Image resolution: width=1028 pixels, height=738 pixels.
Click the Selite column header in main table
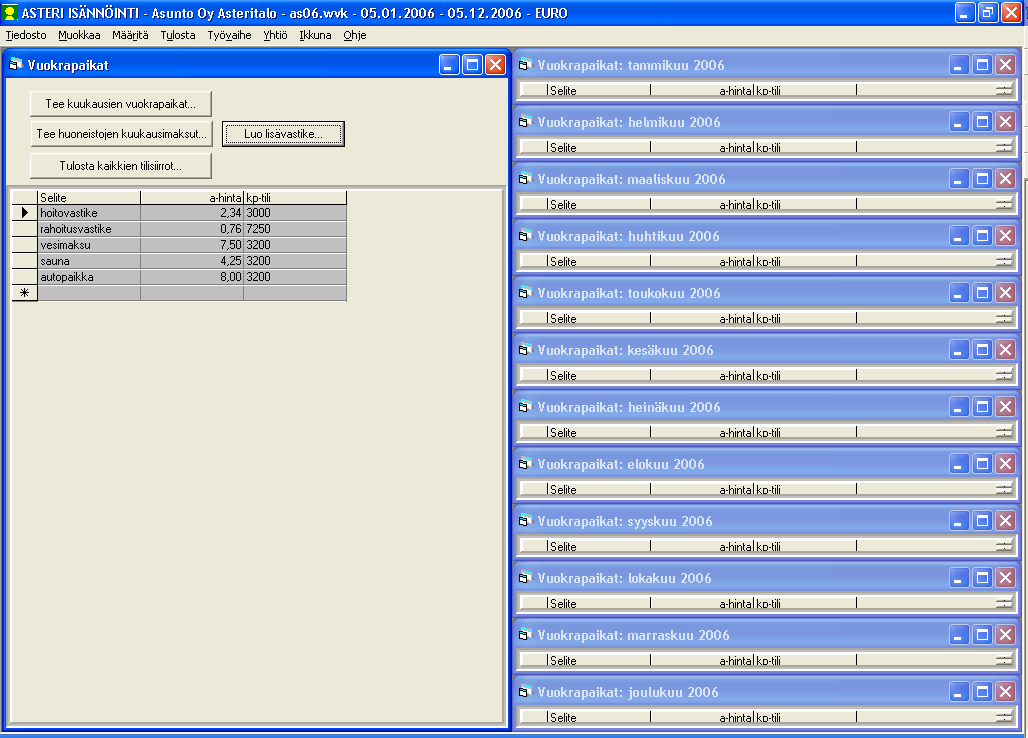click(89, 197)
